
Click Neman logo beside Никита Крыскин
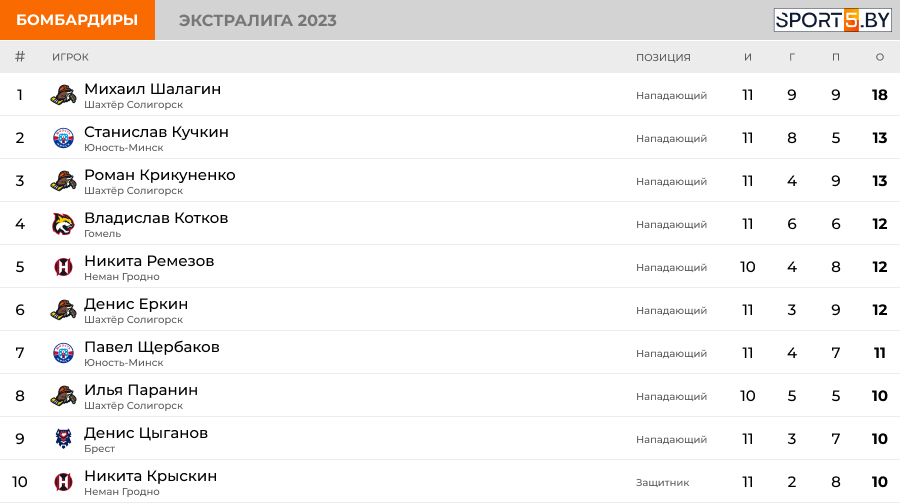(x=63, y=482)
